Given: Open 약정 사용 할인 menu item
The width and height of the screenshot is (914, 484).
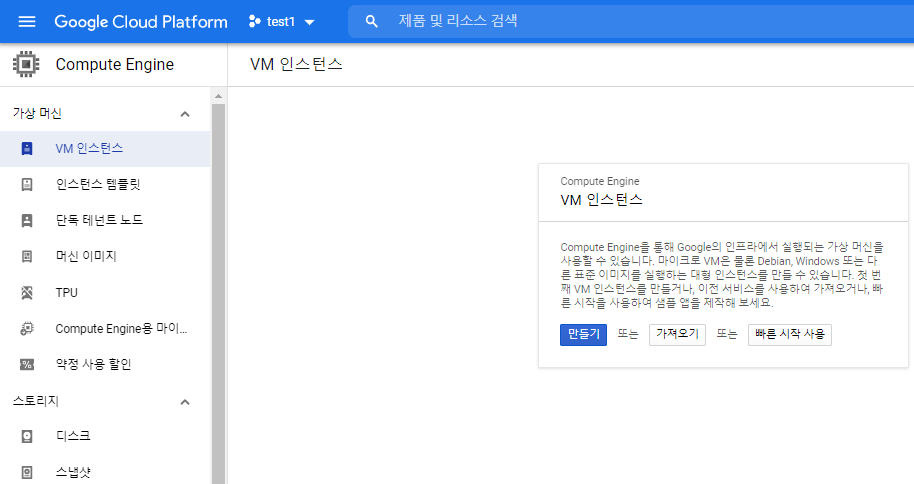Looking at the screenshot, I should [105, 365].
